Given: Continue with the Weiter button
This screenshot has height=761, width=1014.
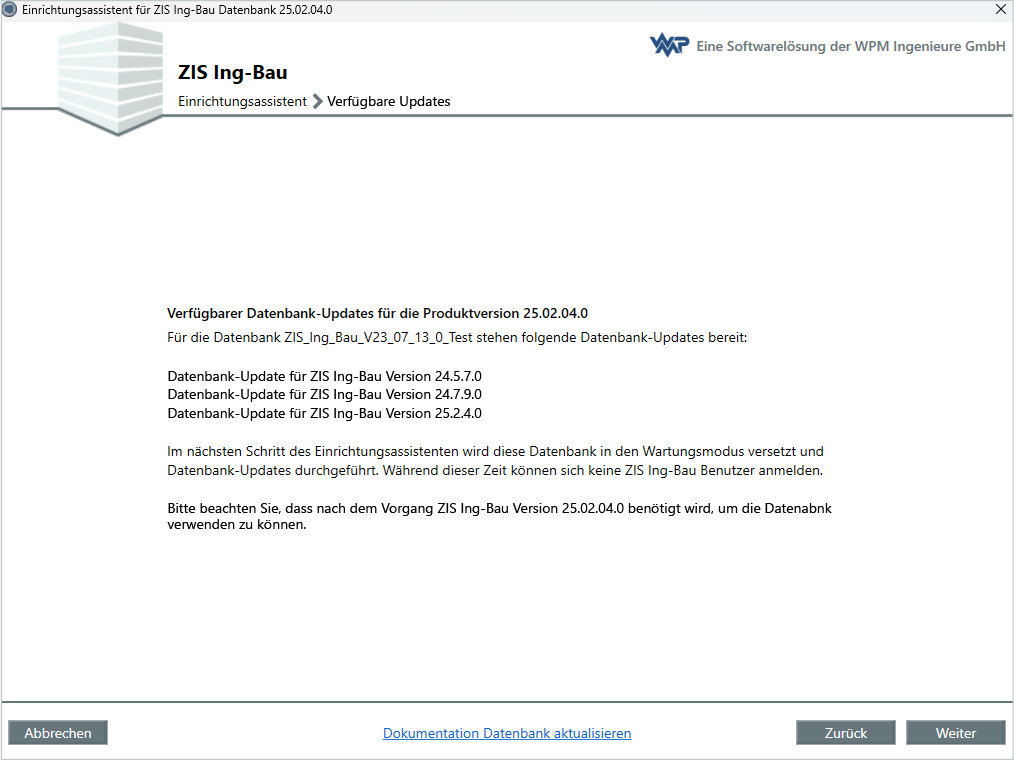Looking at the screenshot, I should 955,733.
